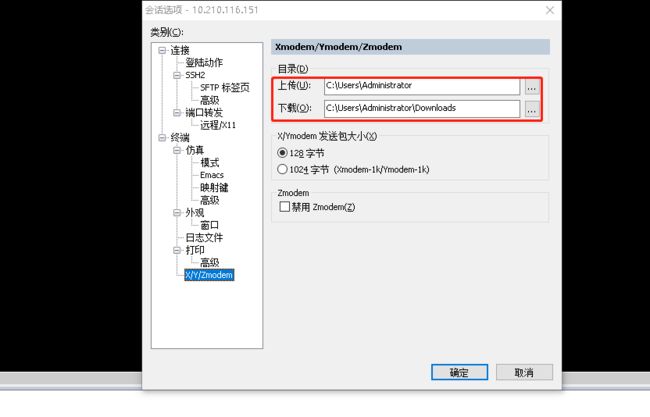Open the SFTP 标签页 category

tap(225, 87)
